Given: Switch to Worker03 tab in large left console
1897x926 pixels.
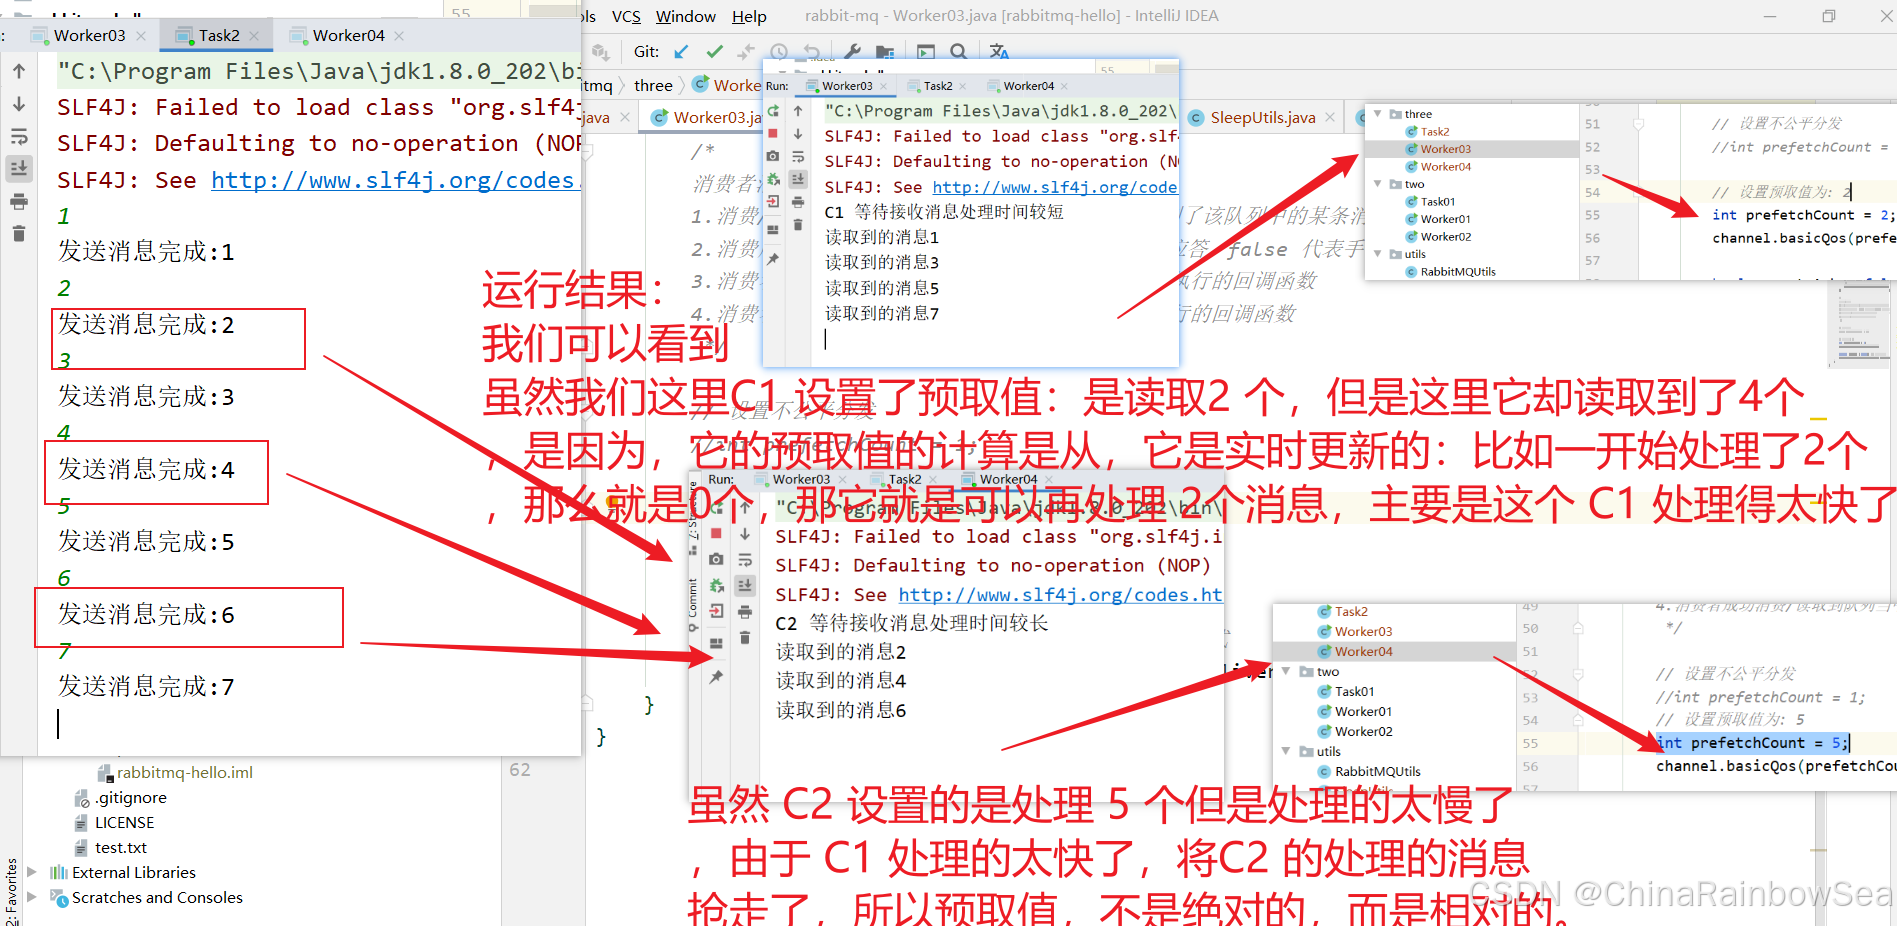Looking at the screenshot, I should pos(89,35).
